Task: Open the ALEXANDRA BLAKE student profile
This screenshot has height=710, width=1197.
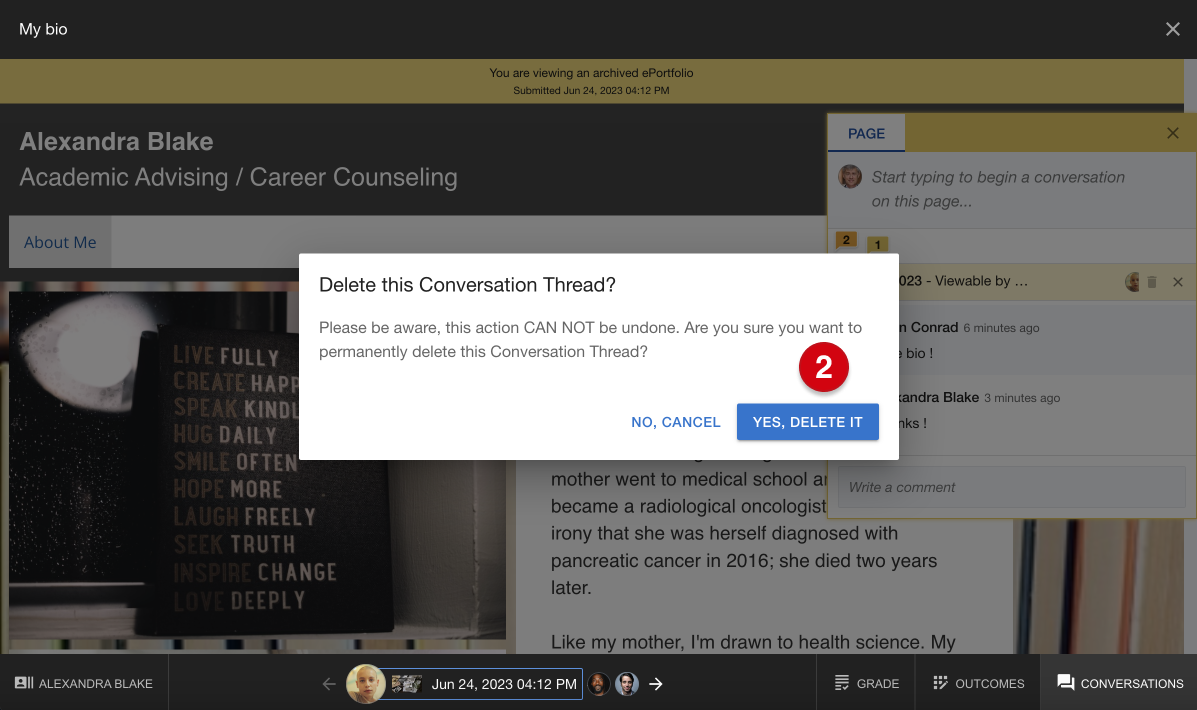Action: pos(84,683)
